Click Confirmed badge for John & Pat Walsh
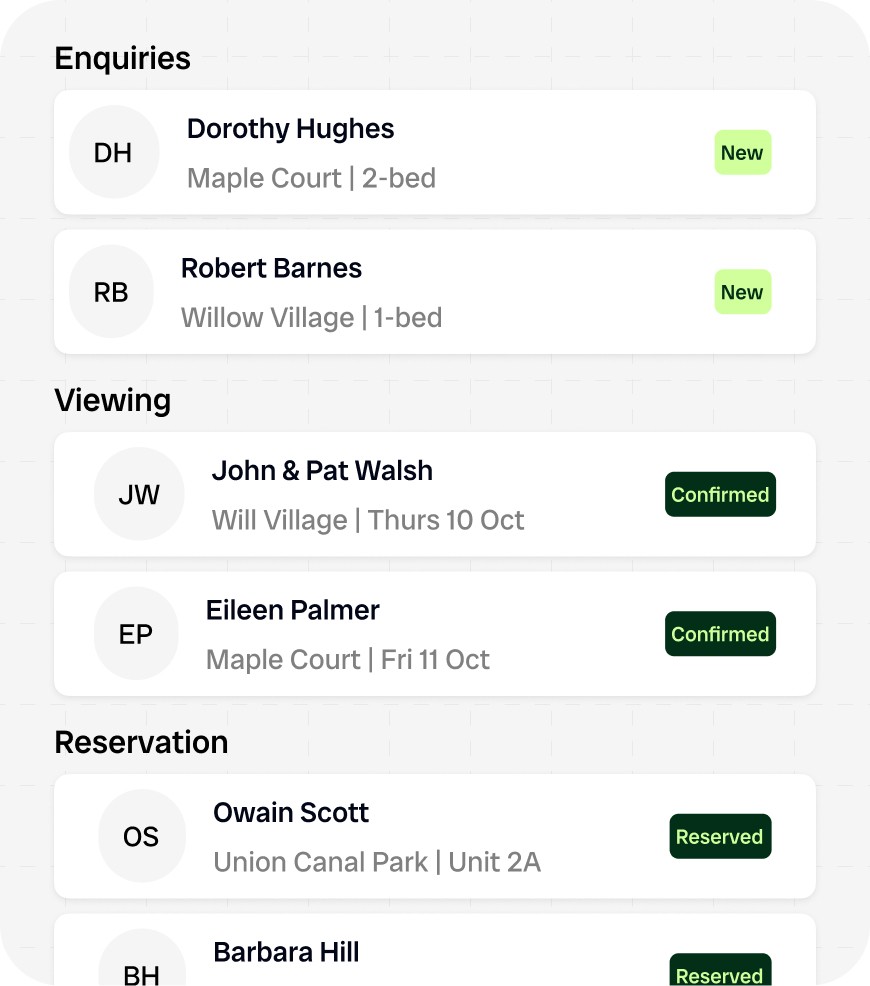Image resolution: width=870 pixels, height=986 pixels. point(720,494)
